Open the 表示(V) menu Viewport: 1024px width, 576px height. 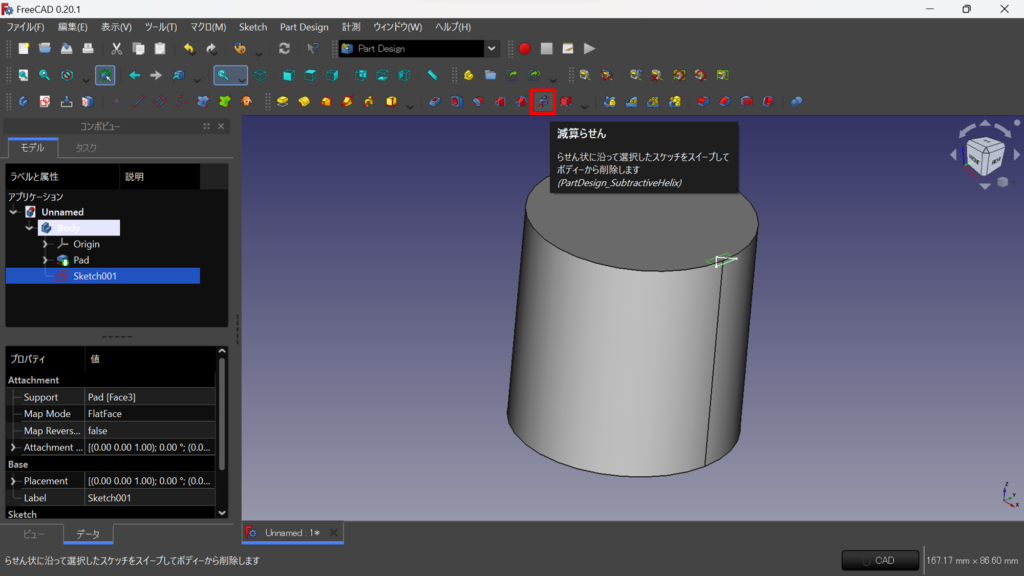tap(116, 27)
